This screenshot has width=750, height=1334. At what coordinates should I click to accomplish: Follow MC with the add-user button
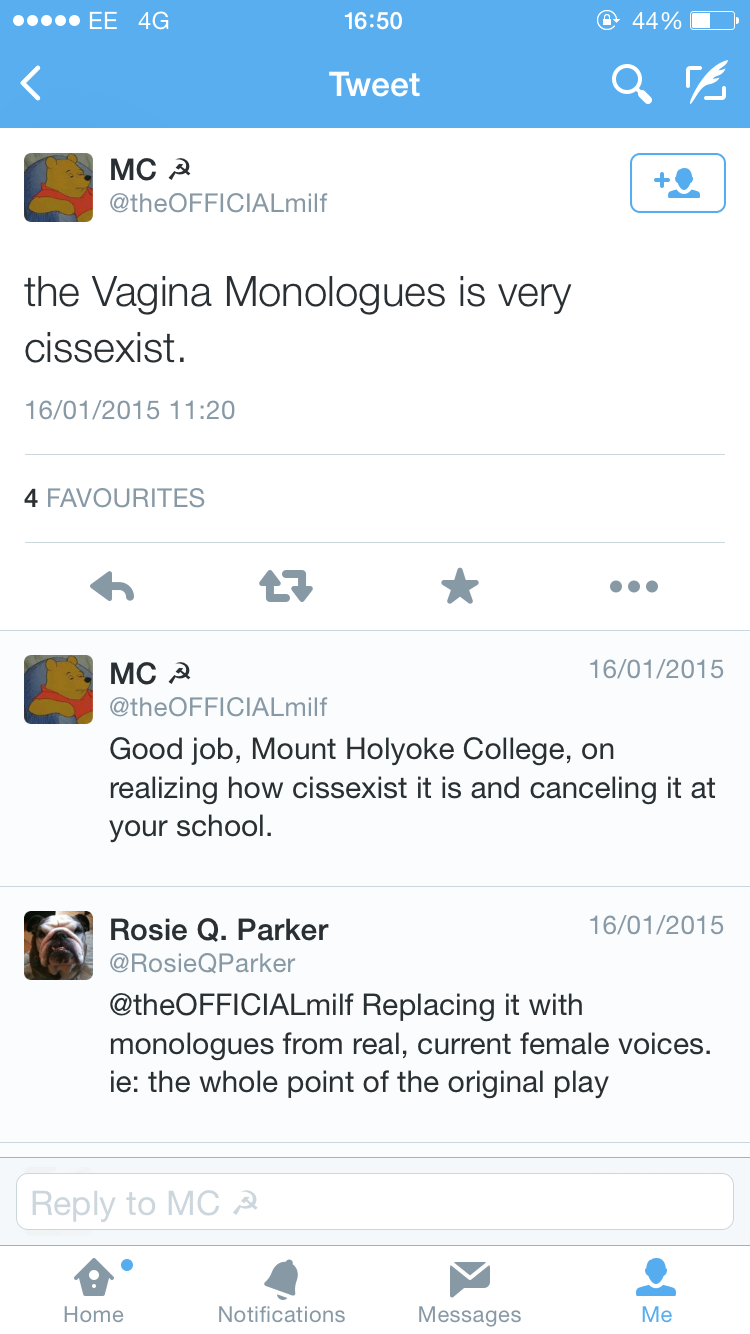pos(677,183)
